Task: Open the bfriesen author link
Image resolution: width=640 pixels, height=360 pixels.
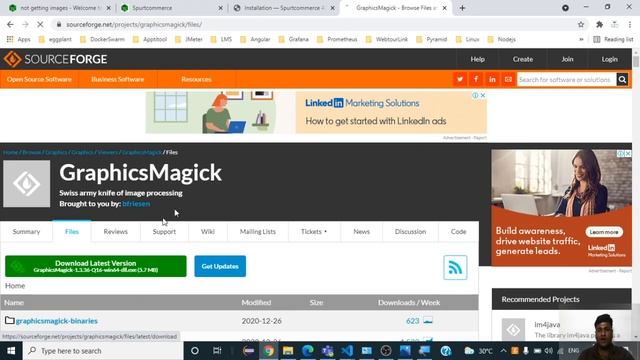Action: coord(136,204)
